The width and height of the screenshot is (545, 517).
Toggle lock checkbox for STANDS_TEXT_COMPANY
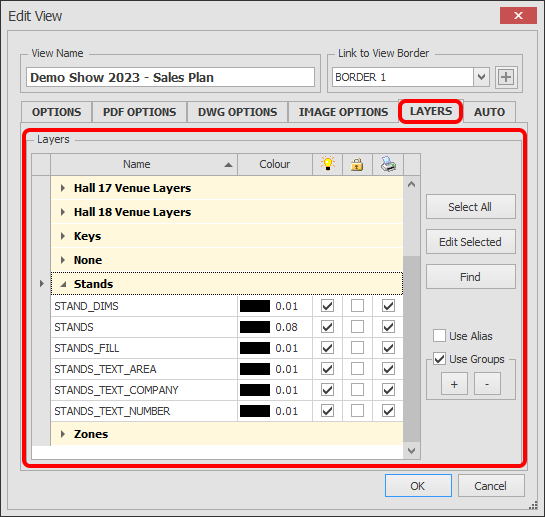pos(357,390)
